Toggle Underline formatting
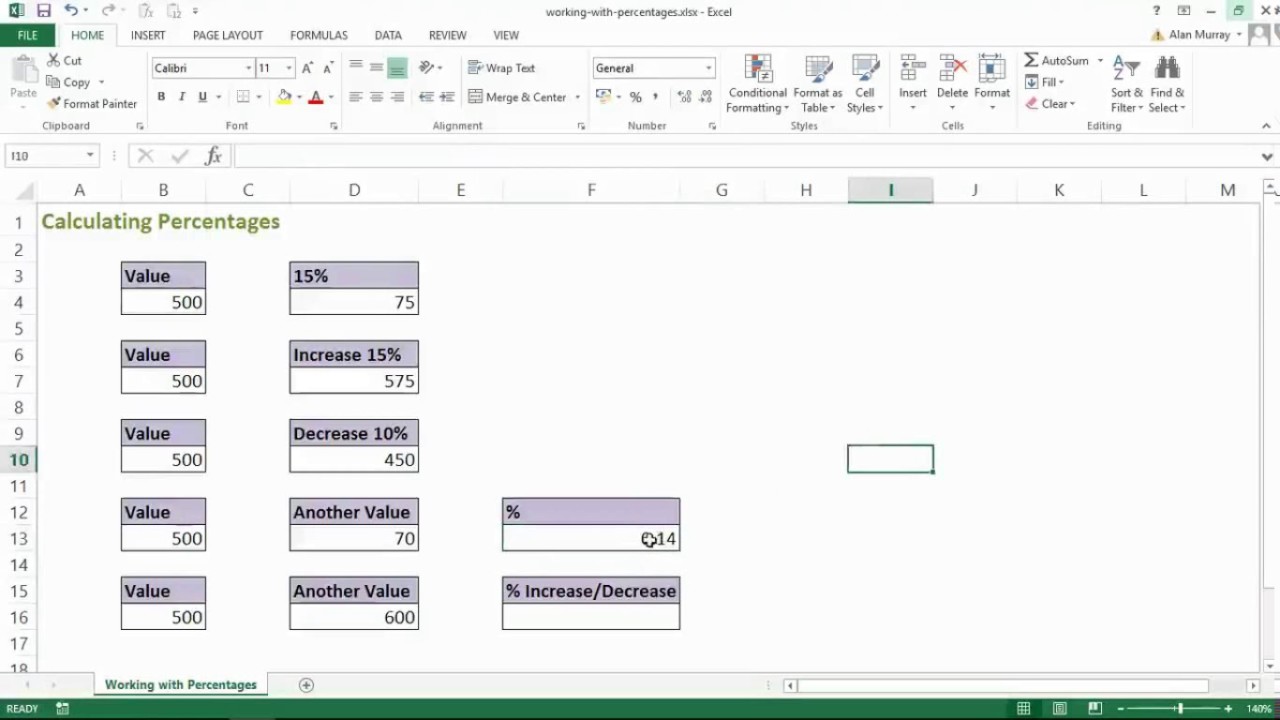The image size is (1280, 720). click(202, 97)
